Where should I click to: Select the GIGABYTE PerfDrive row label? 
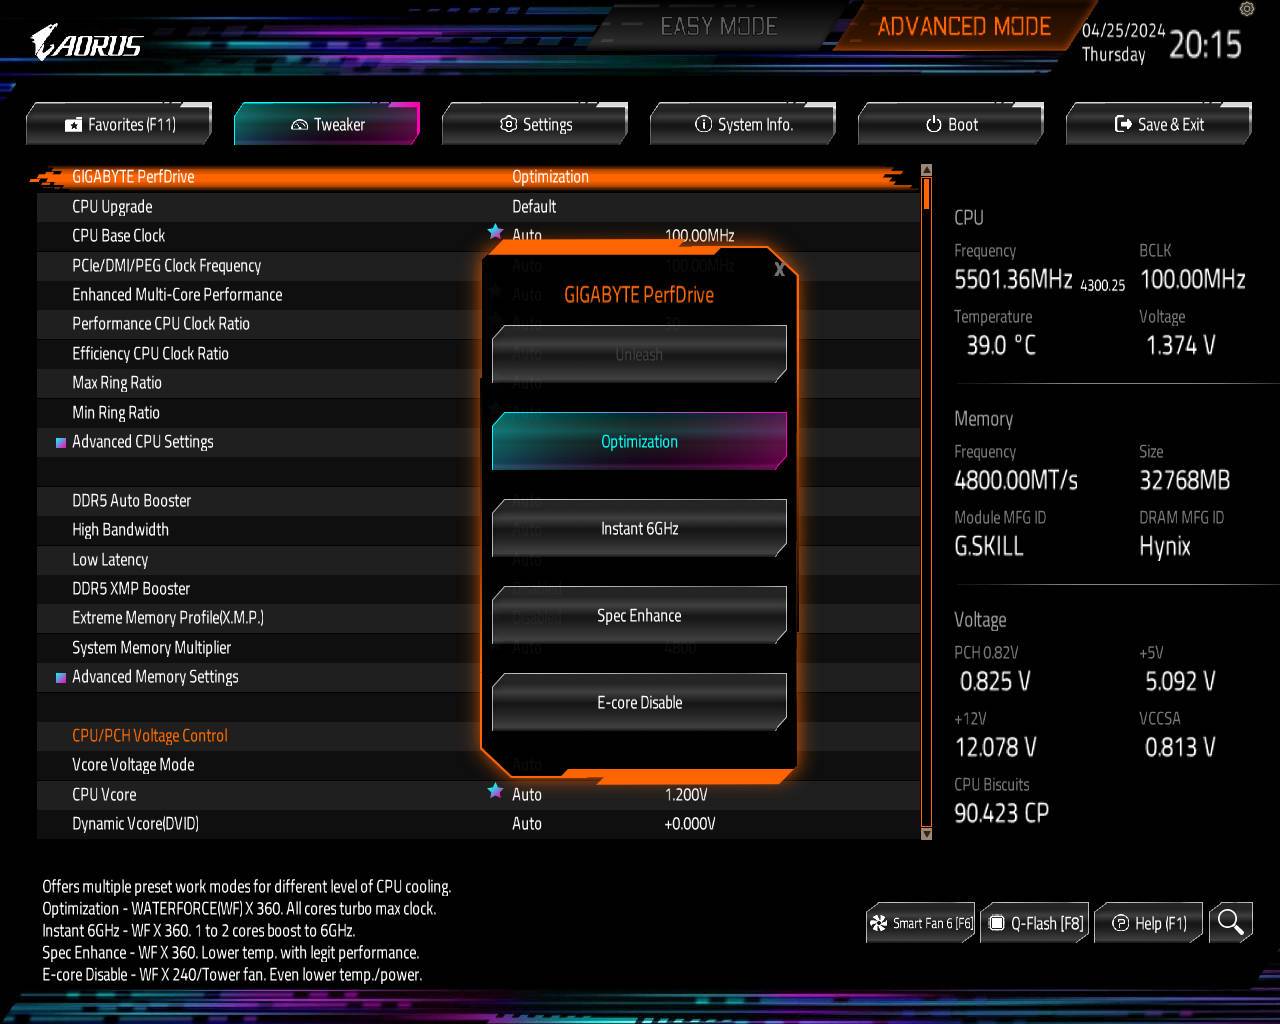pos(133,177)
